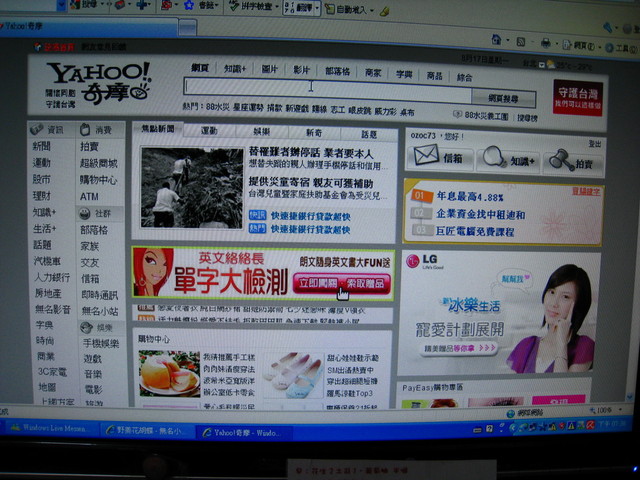Viewport: 640px width, 480px height.
Task: Open the 知識+ lightbulb icon
Action: 493,158
